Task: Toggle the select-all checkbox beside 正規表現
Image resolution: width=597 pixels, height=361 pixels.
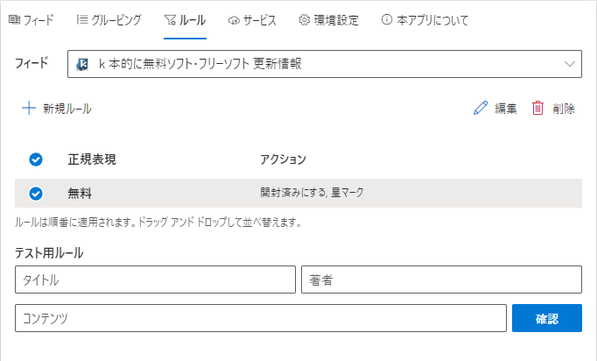Action: (36, 160)
